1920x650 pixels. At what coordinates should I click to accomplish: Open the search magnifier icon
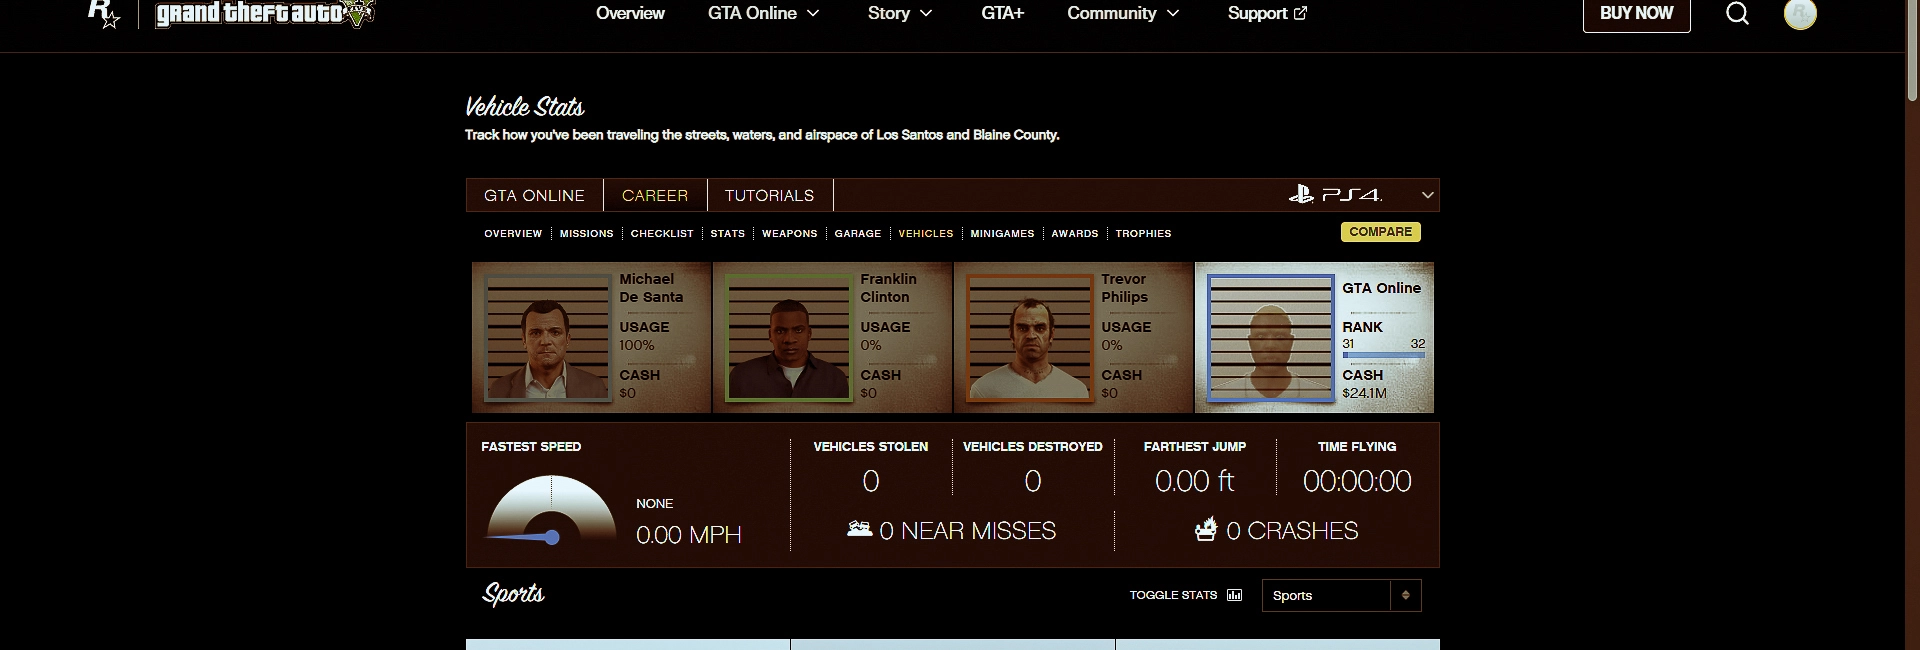[x=1737, y=13]
